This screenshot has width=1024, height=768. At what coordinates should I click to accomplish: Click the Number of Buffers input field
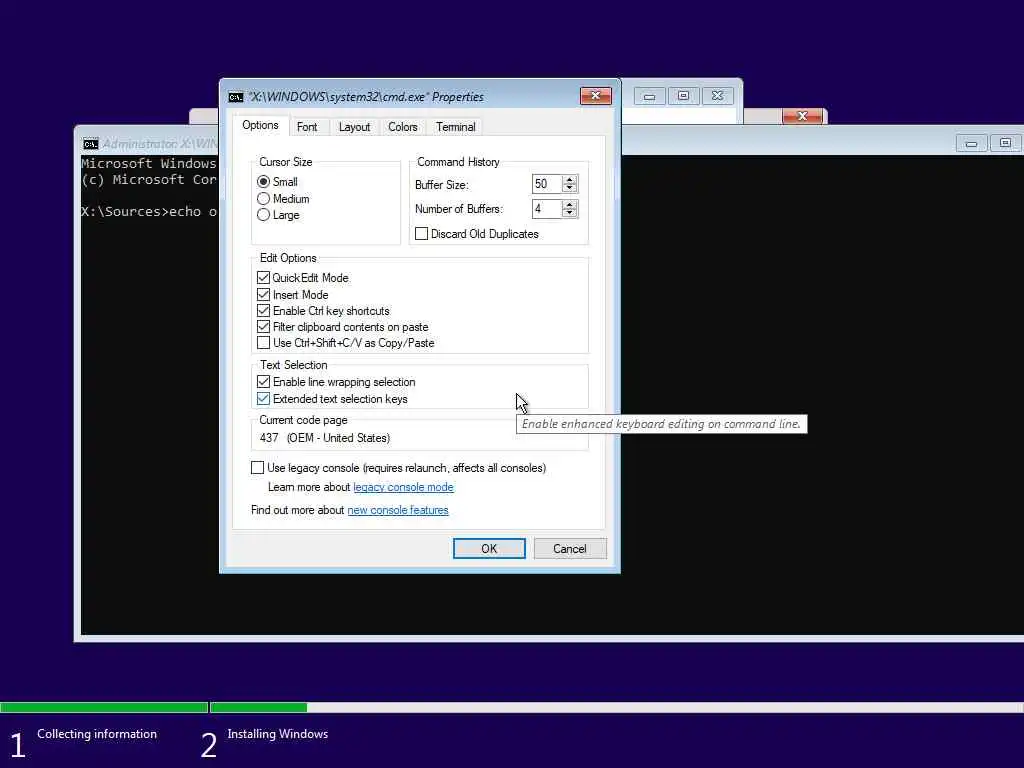click(547, 209)
